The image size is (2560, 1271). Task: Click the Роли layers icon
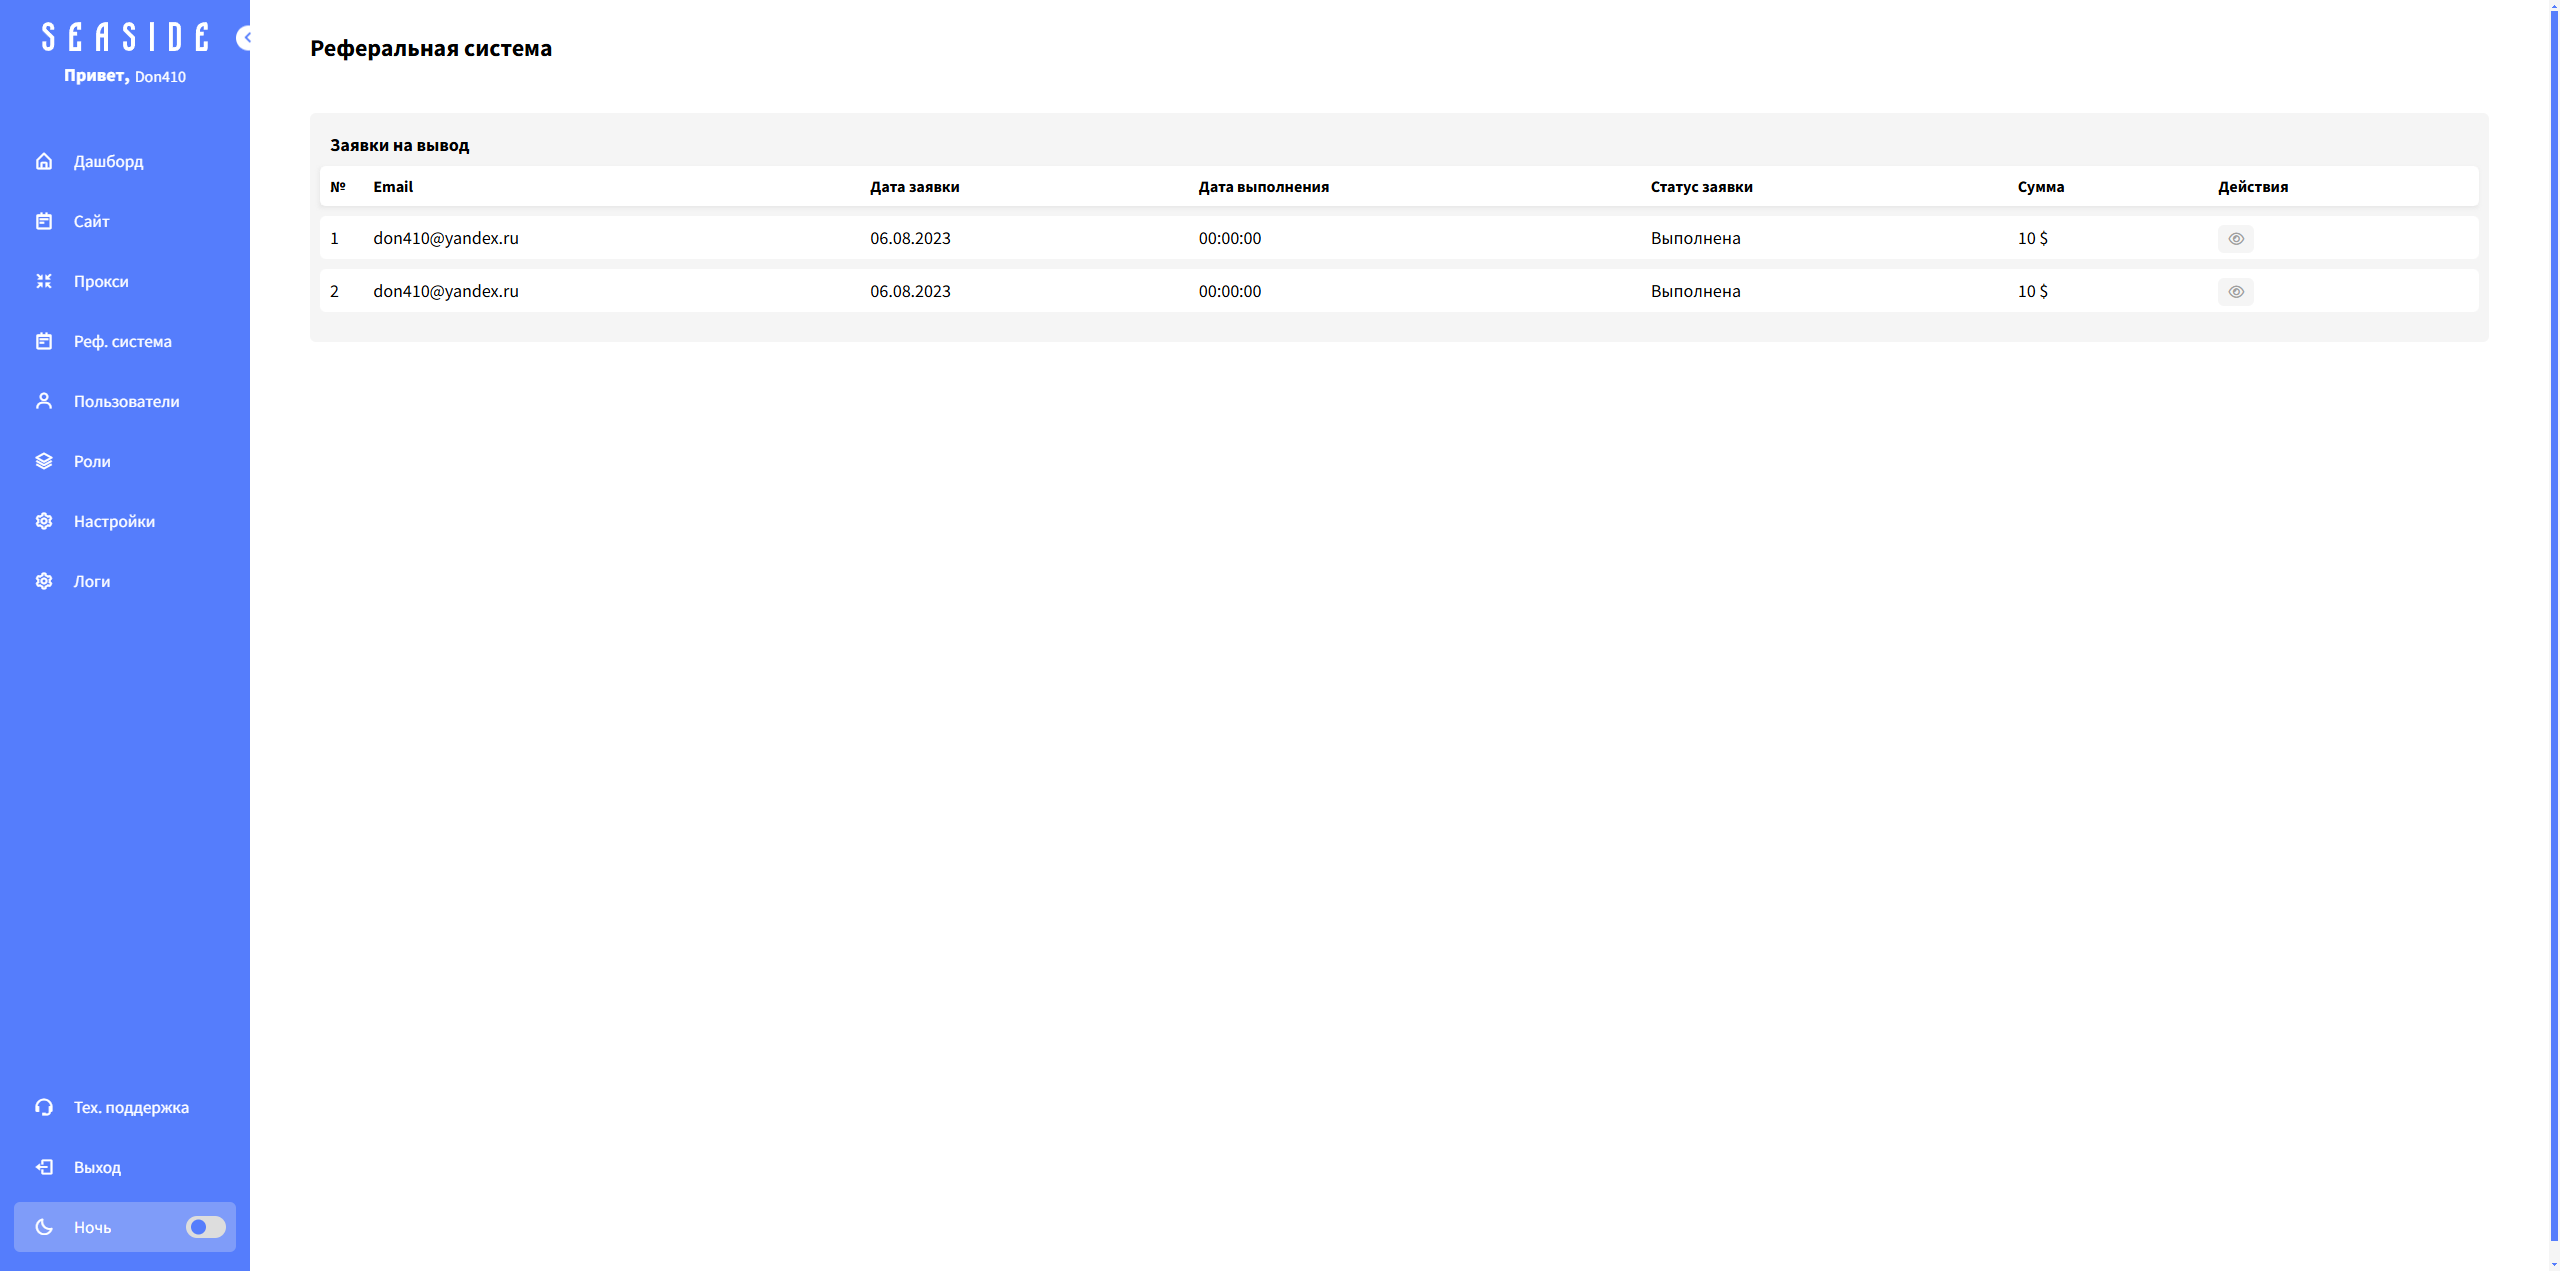tap(44, 461)
